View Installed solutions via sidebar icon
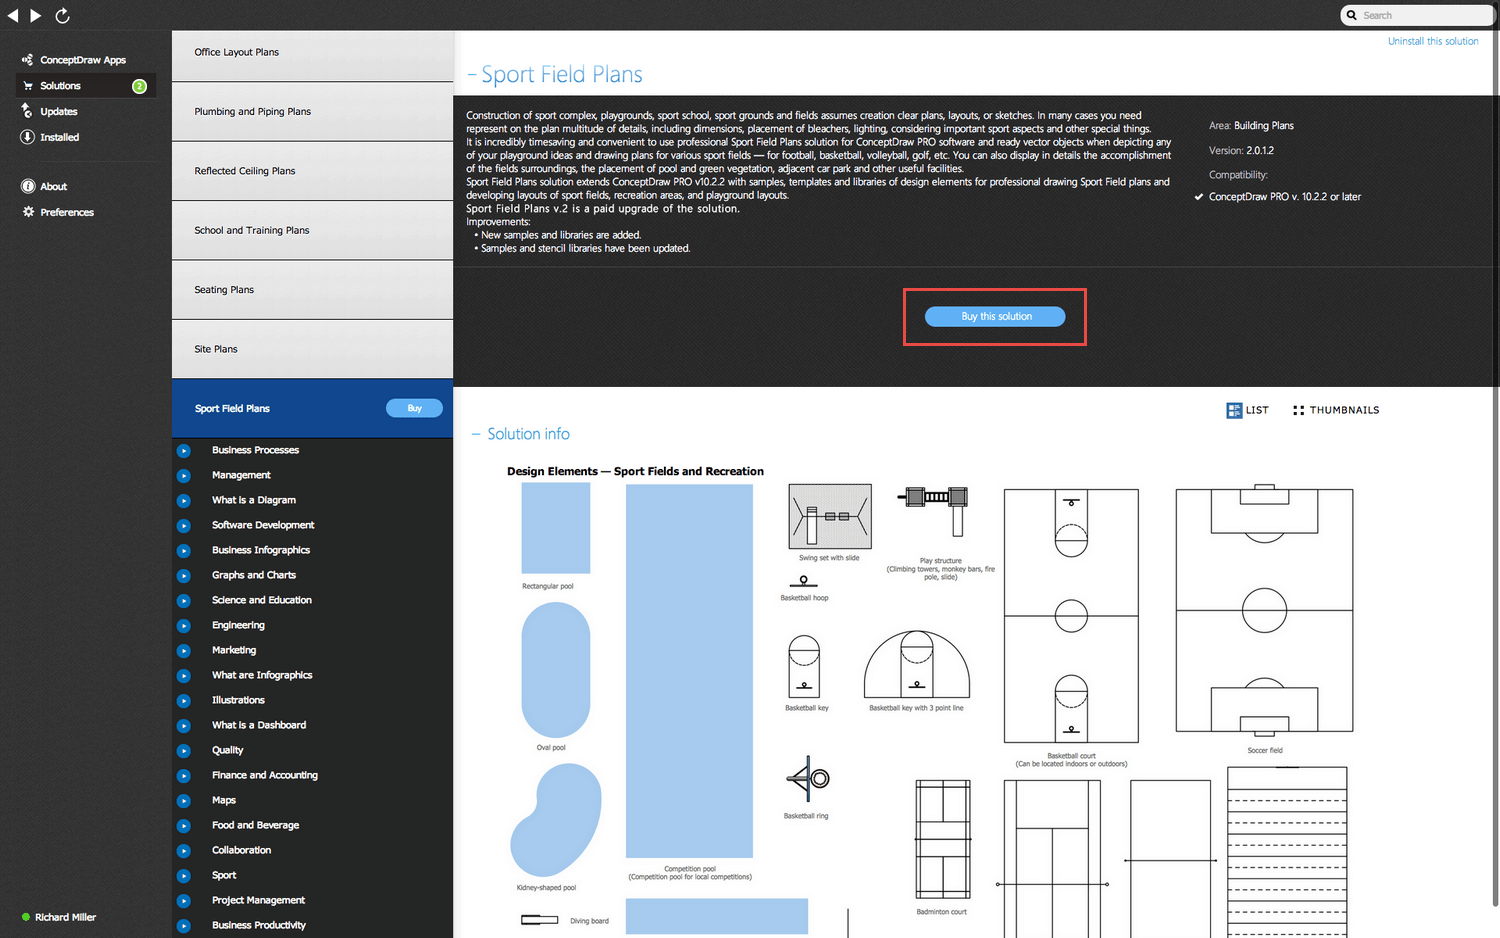The height and width of the screenshot is (938, 1500). [57, 137]
